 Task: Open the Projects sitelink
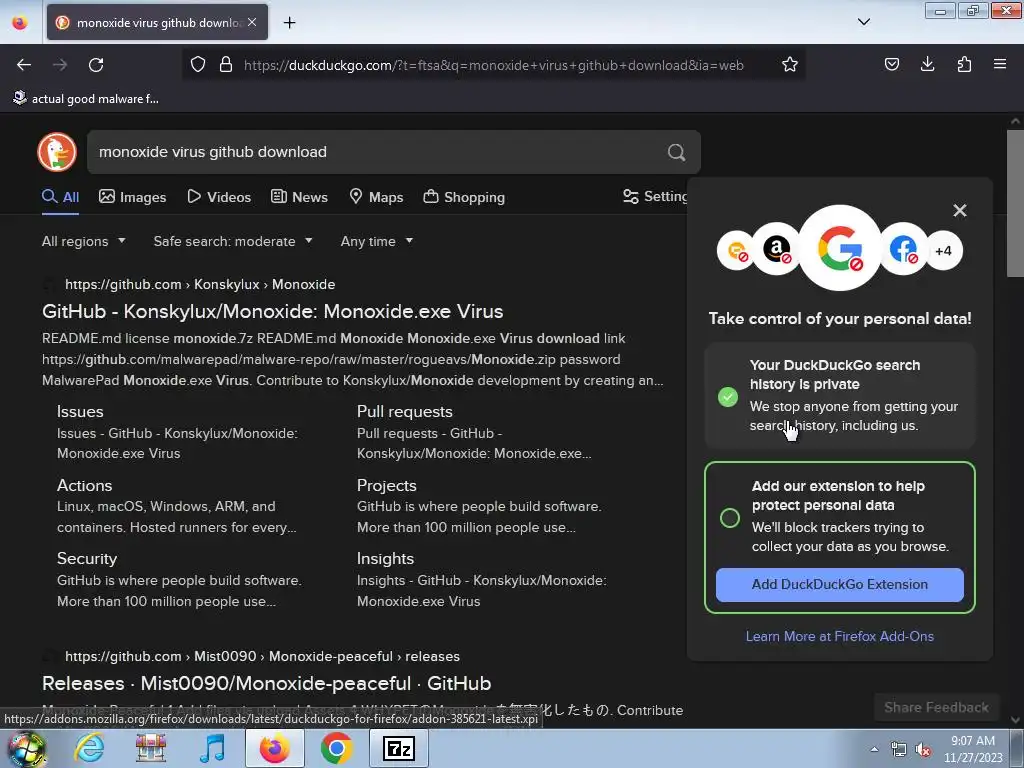tap(387, 486)
